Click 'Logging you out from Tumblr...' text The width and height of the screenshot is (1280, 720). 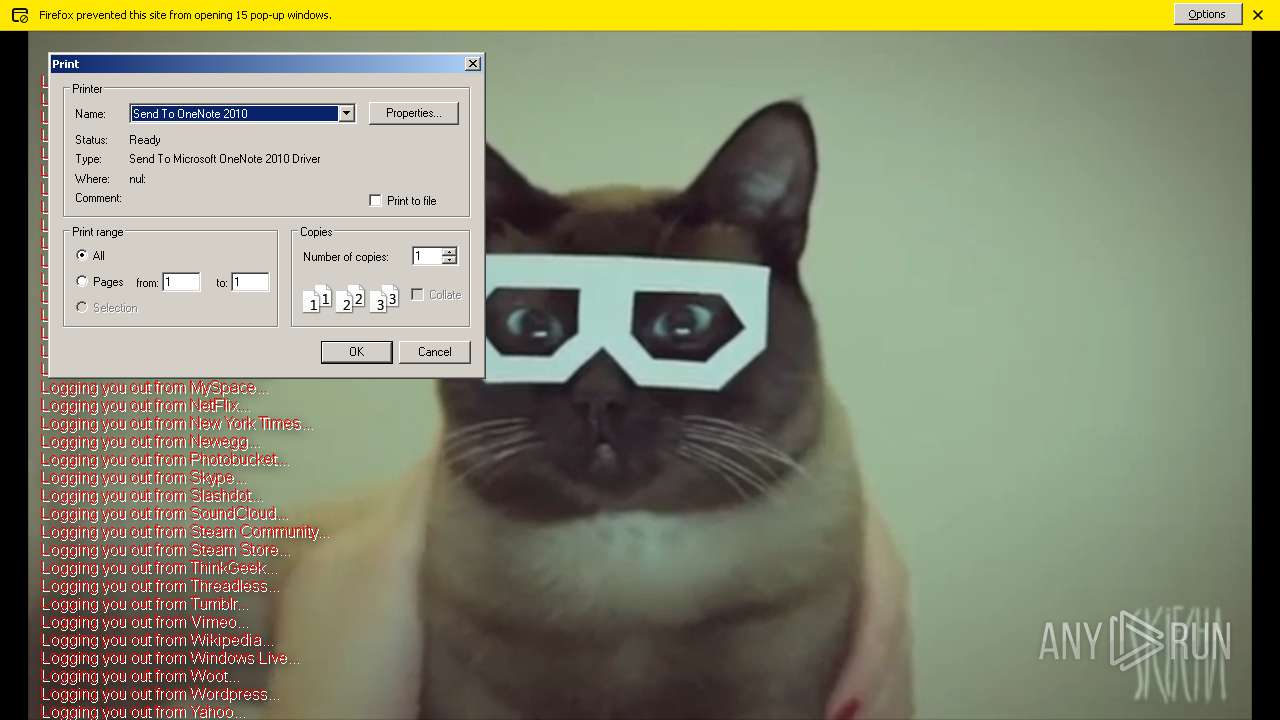pos(145,604)
